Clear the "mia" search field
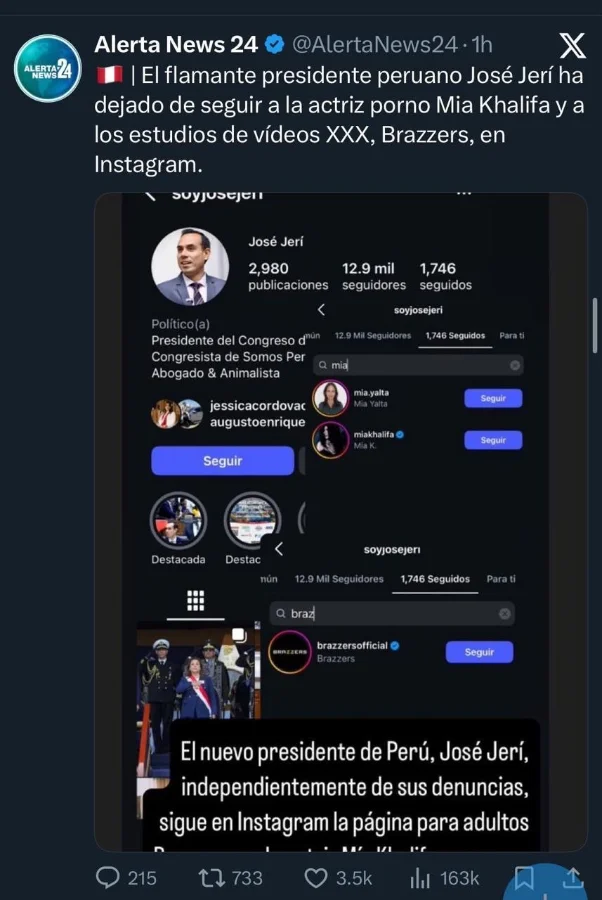This screenshot has width=602, height=900. click(515, 366)
